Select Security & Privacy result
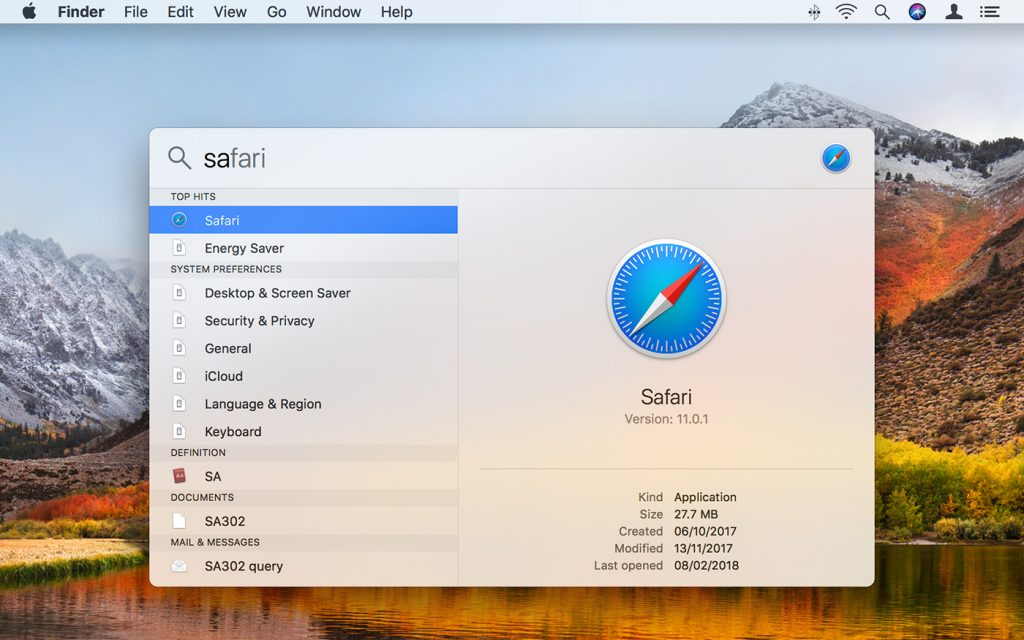Image resolution: width=1024 pixels, height=640 pixels. [303, 321]
